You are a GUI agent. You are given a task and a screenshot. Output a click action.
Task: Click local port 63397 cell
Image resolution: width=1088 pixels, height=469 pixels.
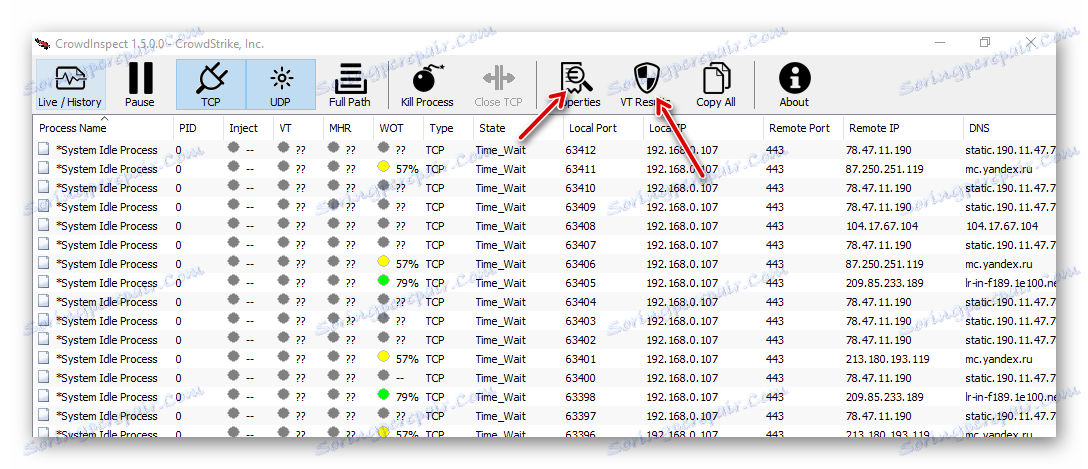tap(581, 416)
